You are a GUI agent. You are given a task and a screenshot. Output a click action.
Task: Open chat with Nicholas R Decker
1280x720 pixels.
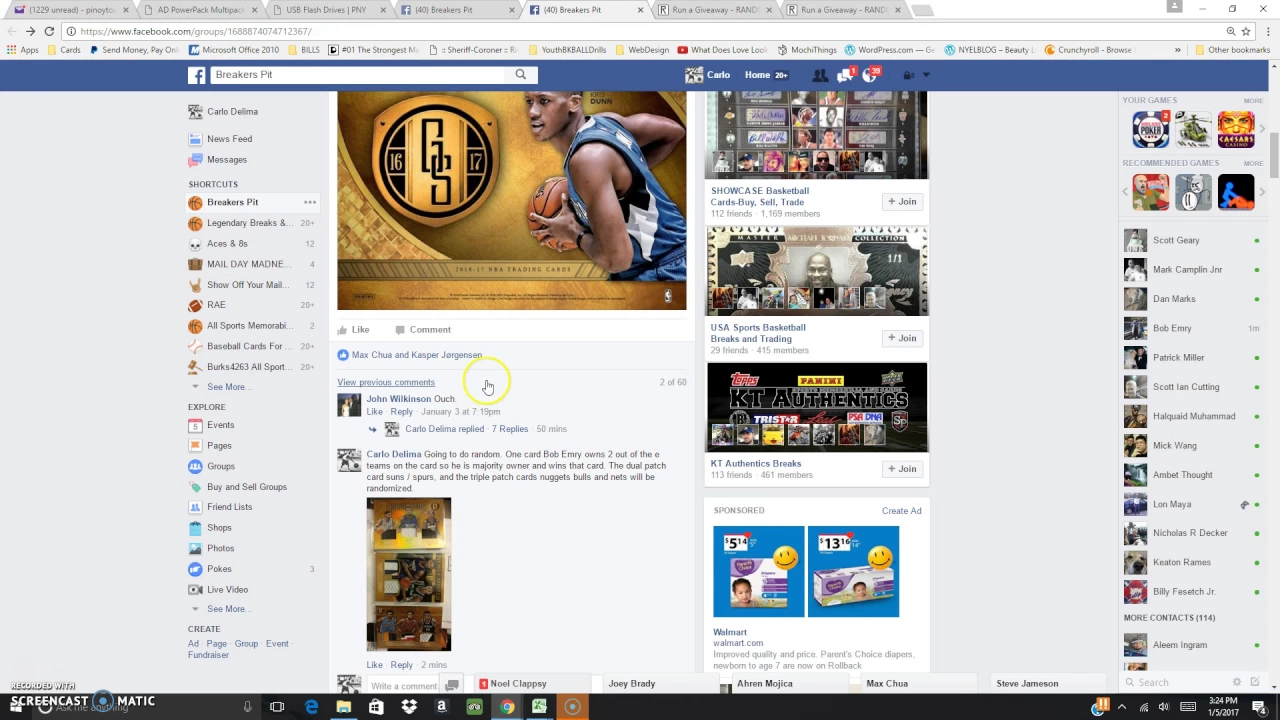pos(1190,533)
